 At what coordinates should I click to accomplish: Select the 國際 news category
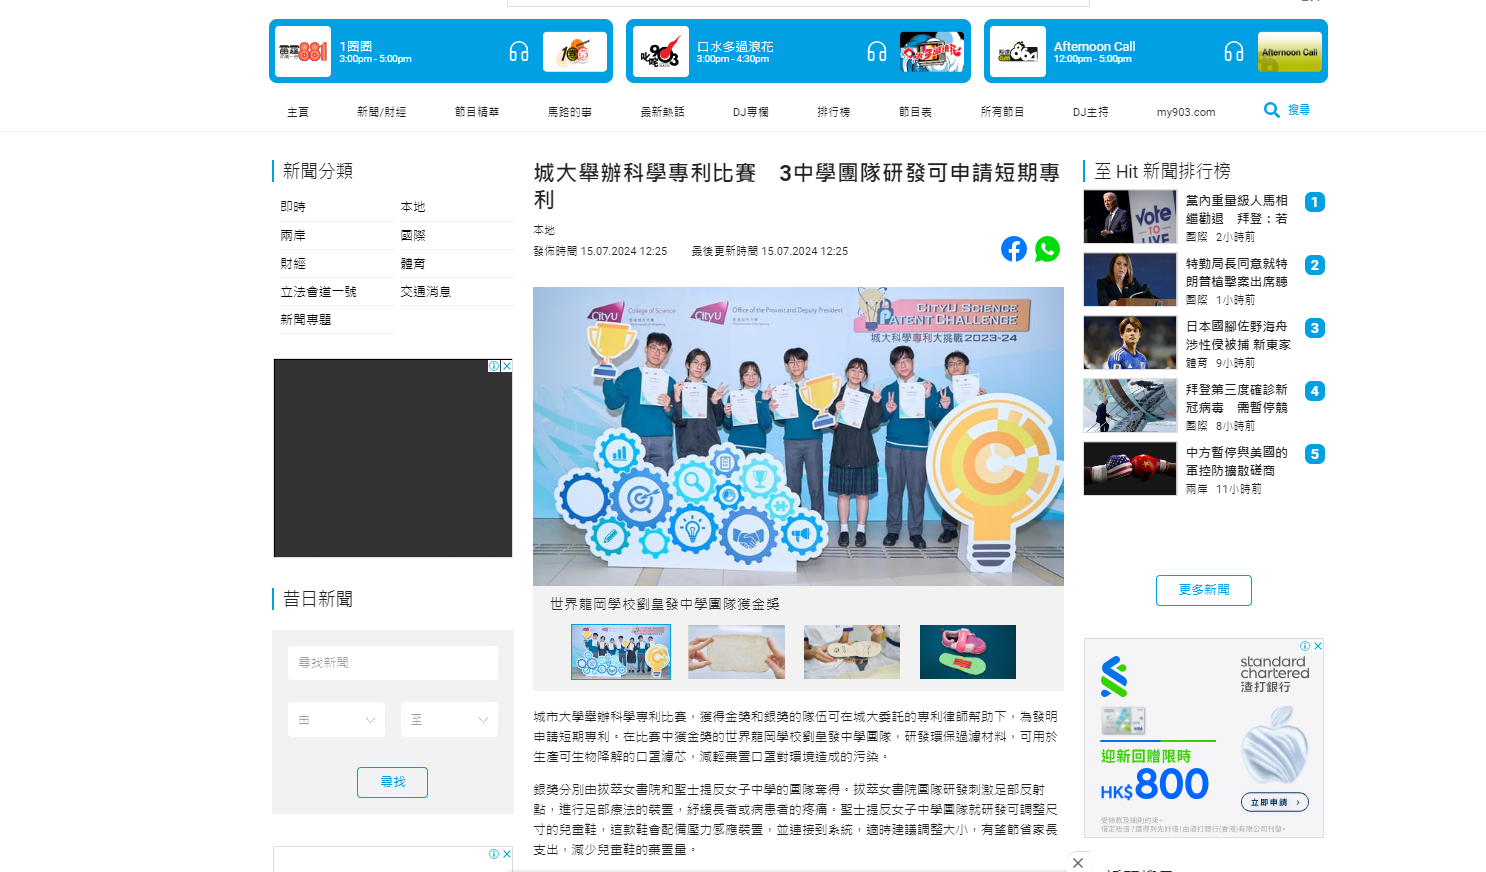[413, 236]
